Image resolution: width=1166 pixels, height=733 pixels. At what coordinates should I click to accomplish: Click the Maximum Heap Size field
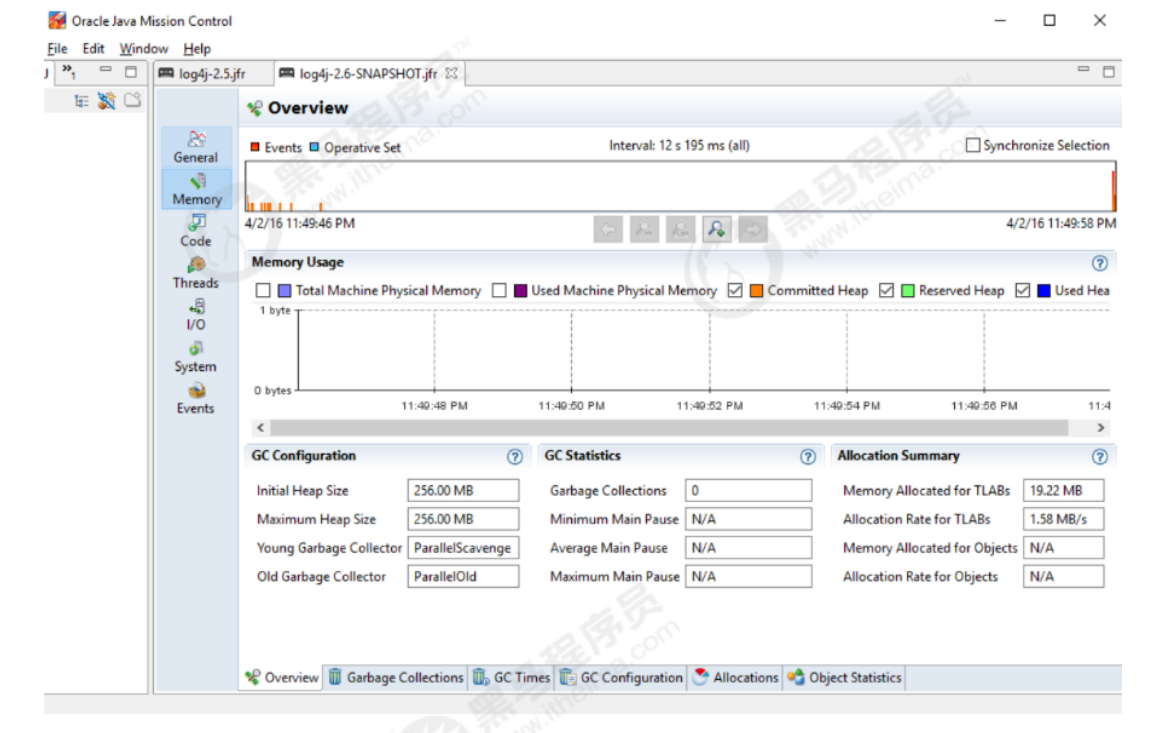pyautogui.click(x=463, y=519)
